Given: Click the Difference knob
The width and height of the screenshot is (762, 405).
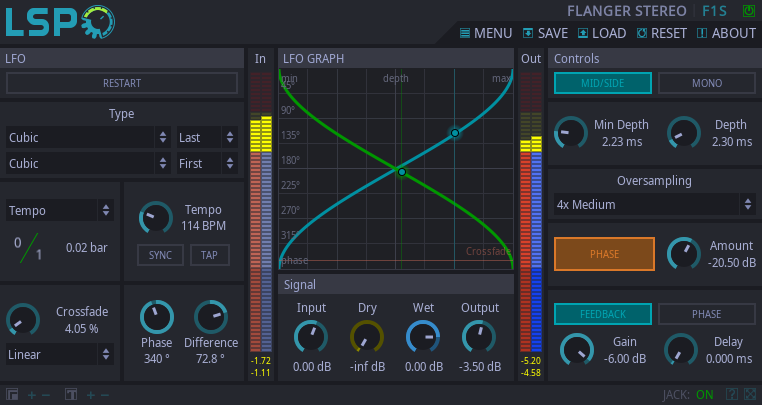Looking at the screenshot, I should 211,317.
